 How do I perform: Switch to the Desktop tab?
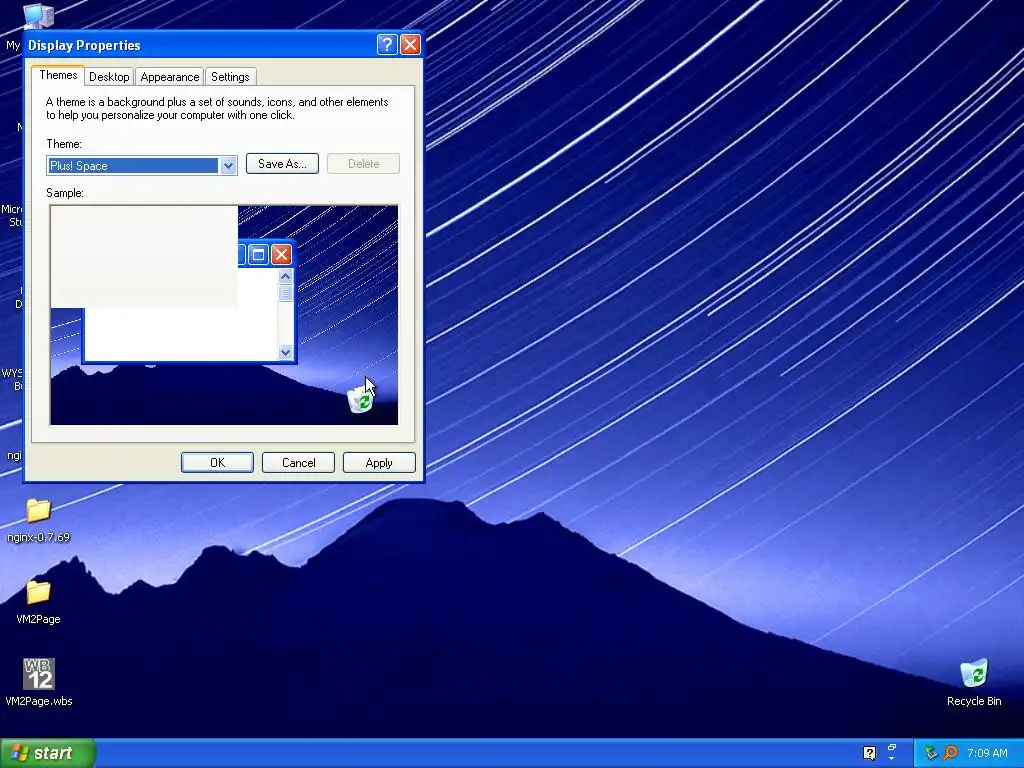[x=109, y=77]
